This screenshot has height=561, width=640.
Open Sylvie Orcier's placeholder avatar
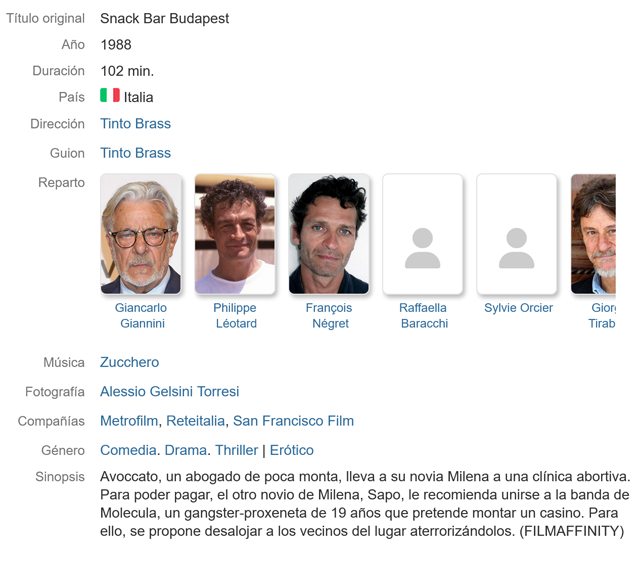(x=516, y=234)
